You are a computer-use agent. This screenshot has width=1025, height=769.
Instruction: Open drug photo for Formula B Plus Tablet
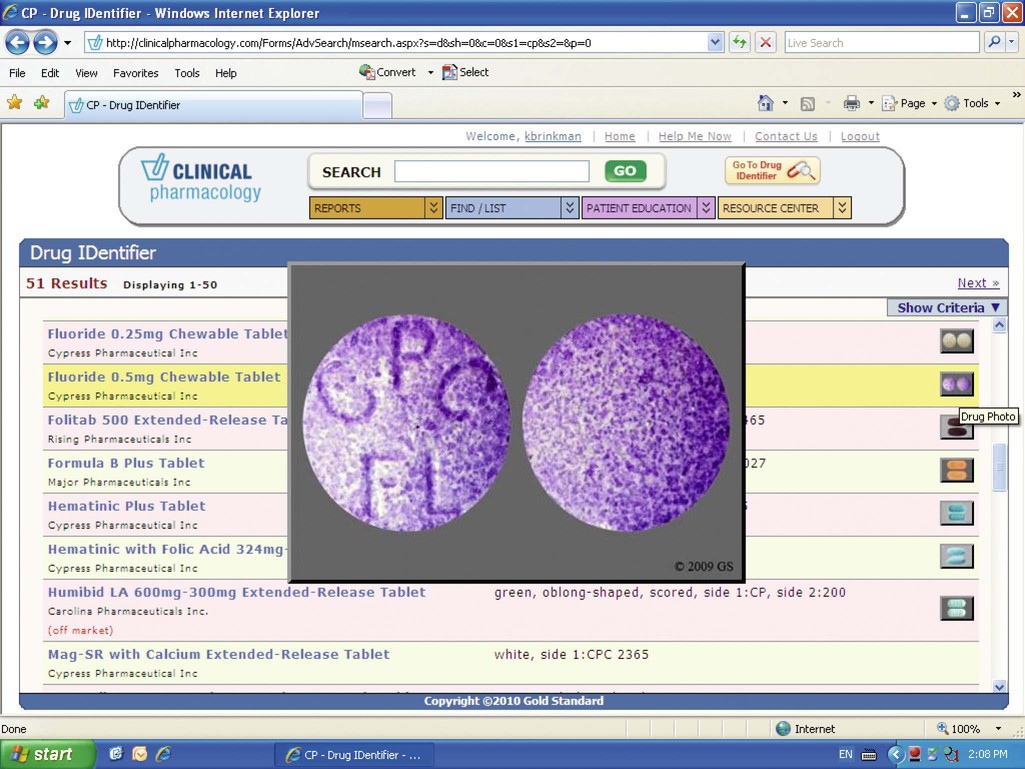(x=956, y=470)
